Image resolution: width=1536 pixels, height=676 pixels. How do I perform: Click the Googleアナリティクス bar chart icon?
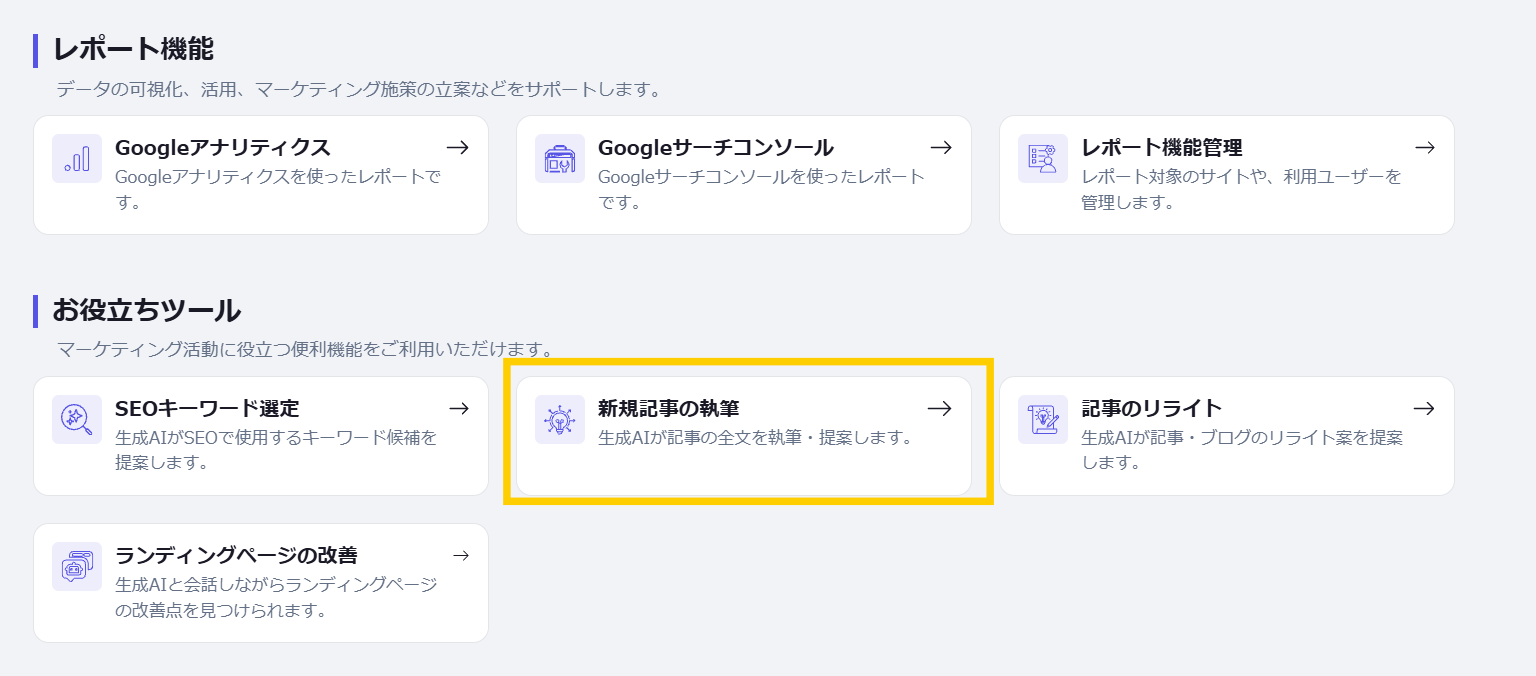(x=77, y=158)
